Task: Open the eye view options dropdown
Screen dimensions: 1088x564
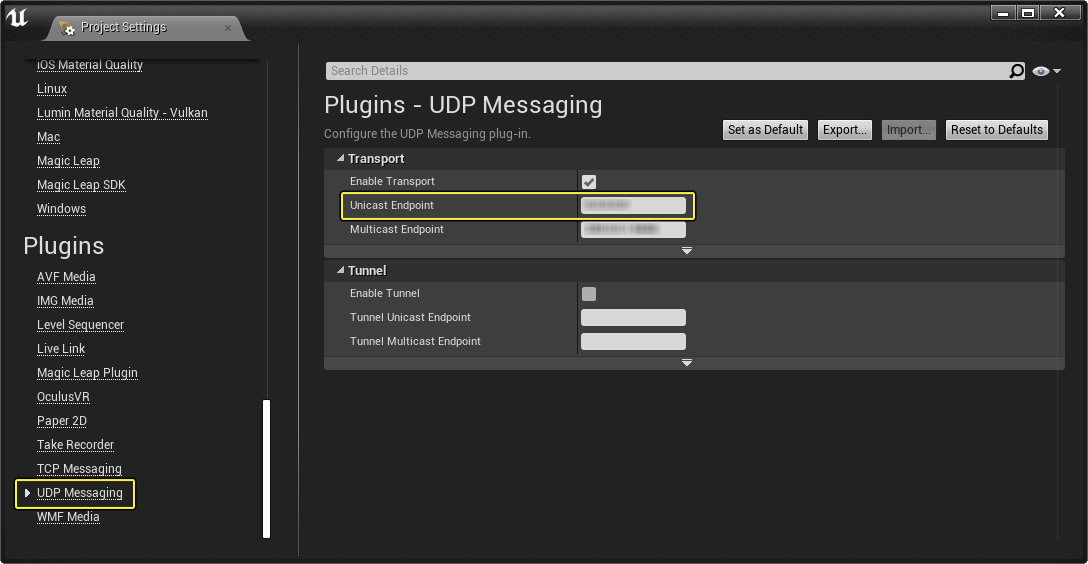Action: pyautogui.click(x=1046, y=71)
